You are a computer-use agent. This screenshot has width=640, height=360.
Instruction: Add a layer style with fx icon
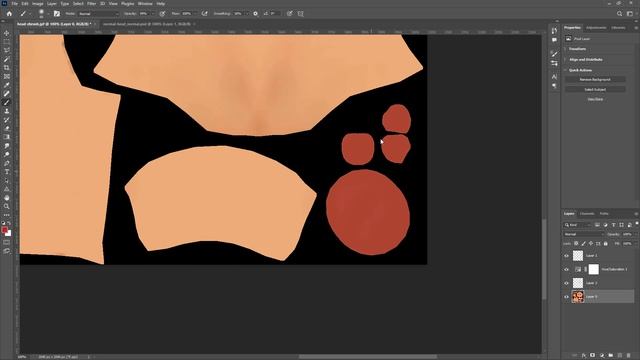(x=584, y=356)
